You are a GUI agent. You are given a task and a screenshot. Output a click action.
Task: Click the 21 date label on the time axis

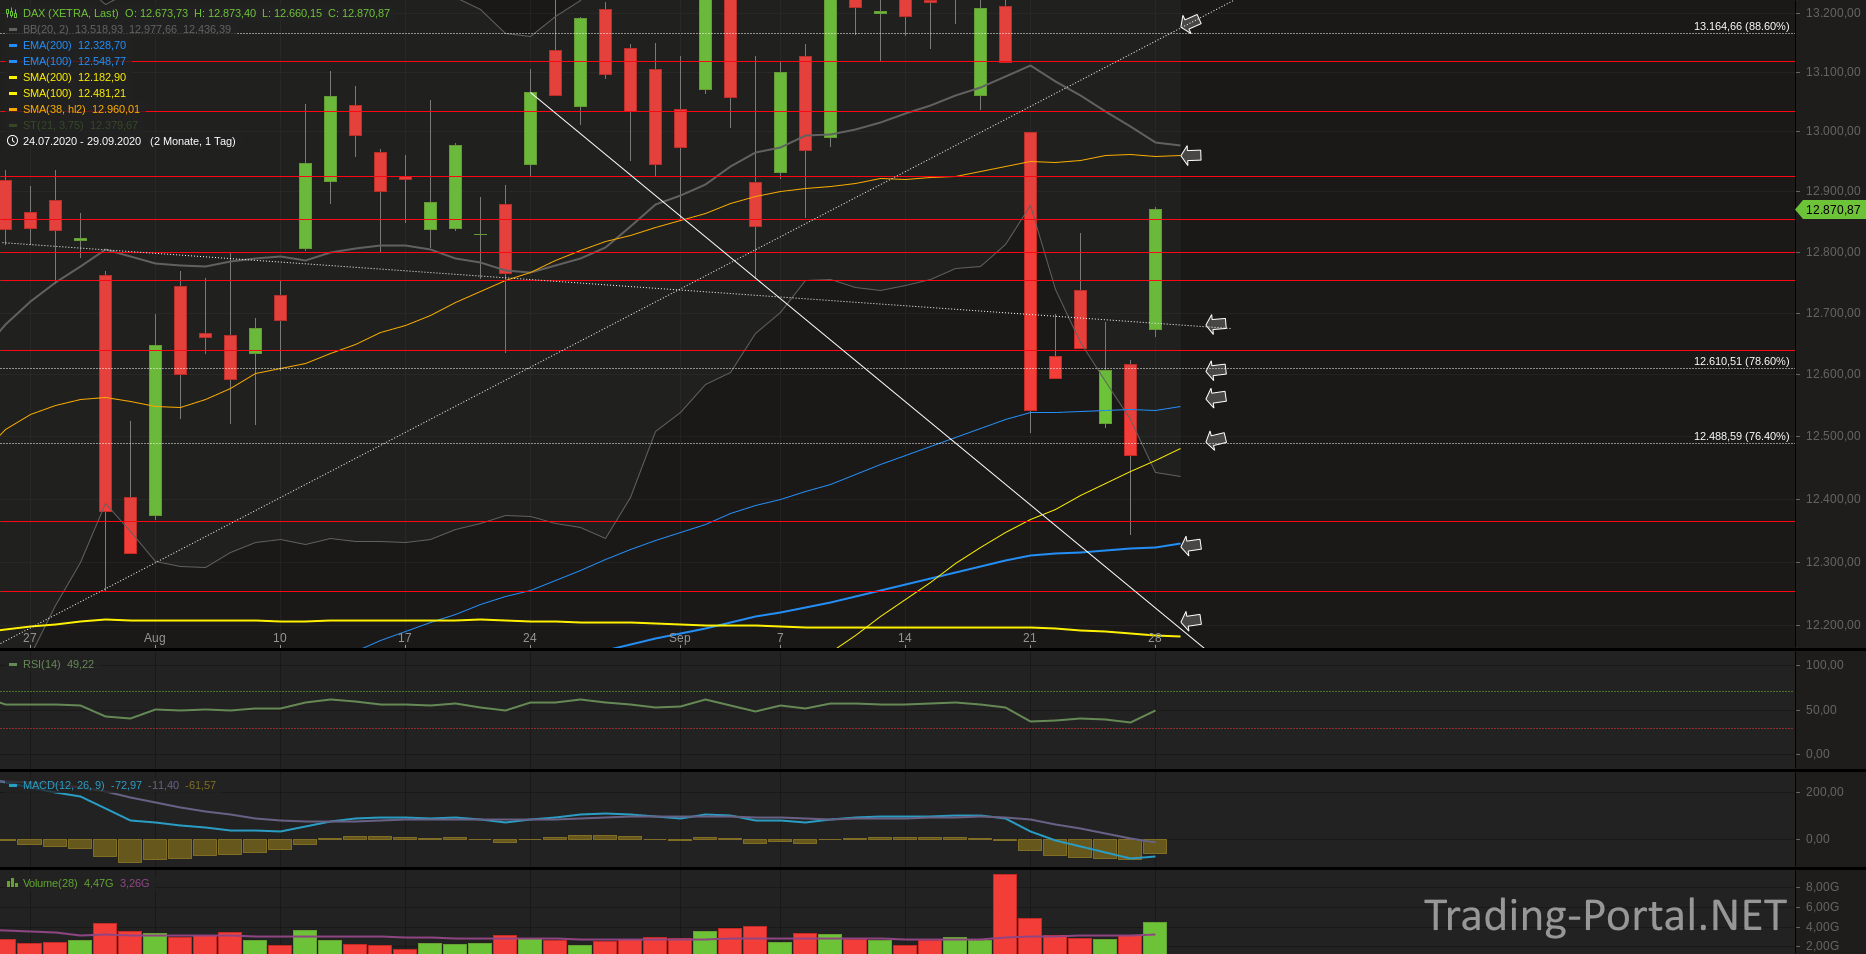[x=1030, y=638]
